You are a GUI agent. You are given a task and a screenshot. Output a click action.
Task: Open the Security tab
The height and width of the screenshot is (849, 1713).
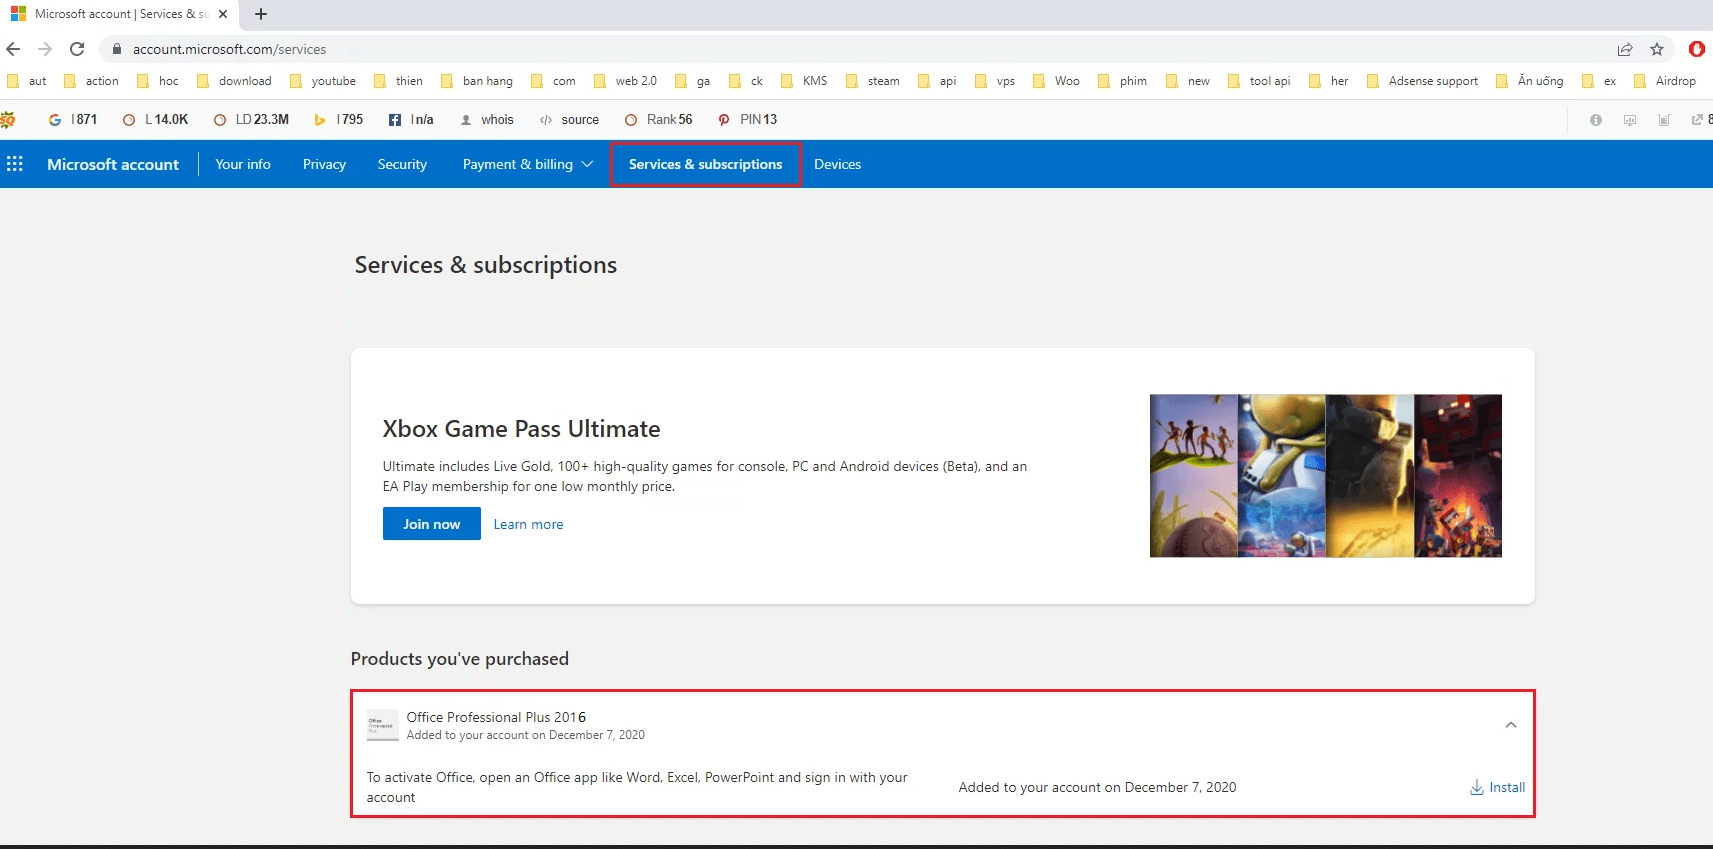pyautogui.click(x=402, y=164)
